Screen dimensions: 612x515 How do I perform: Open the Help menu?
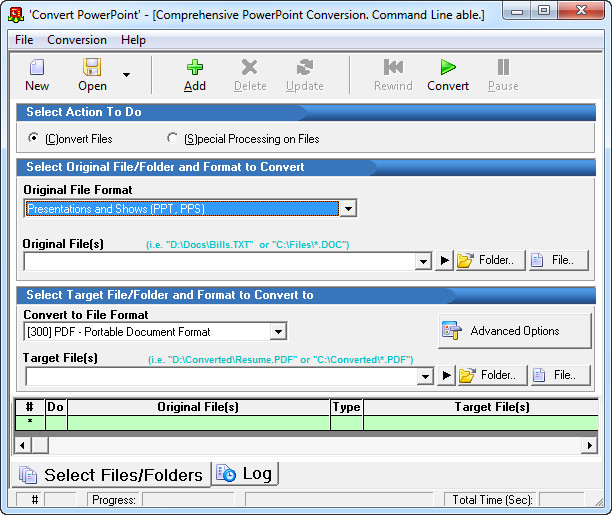pos(133,40)
